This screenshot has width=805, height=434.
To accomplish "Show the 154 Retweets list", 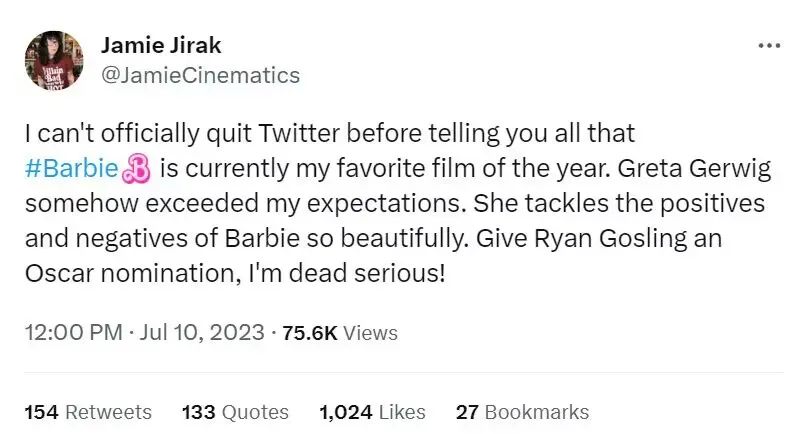I will pos(88,412).
